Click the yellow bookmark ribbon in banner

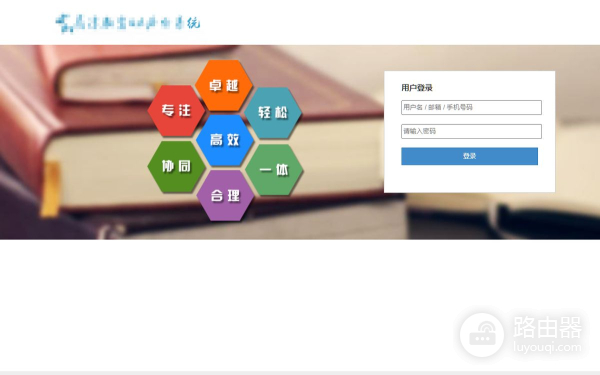click(x=51, y=189)
